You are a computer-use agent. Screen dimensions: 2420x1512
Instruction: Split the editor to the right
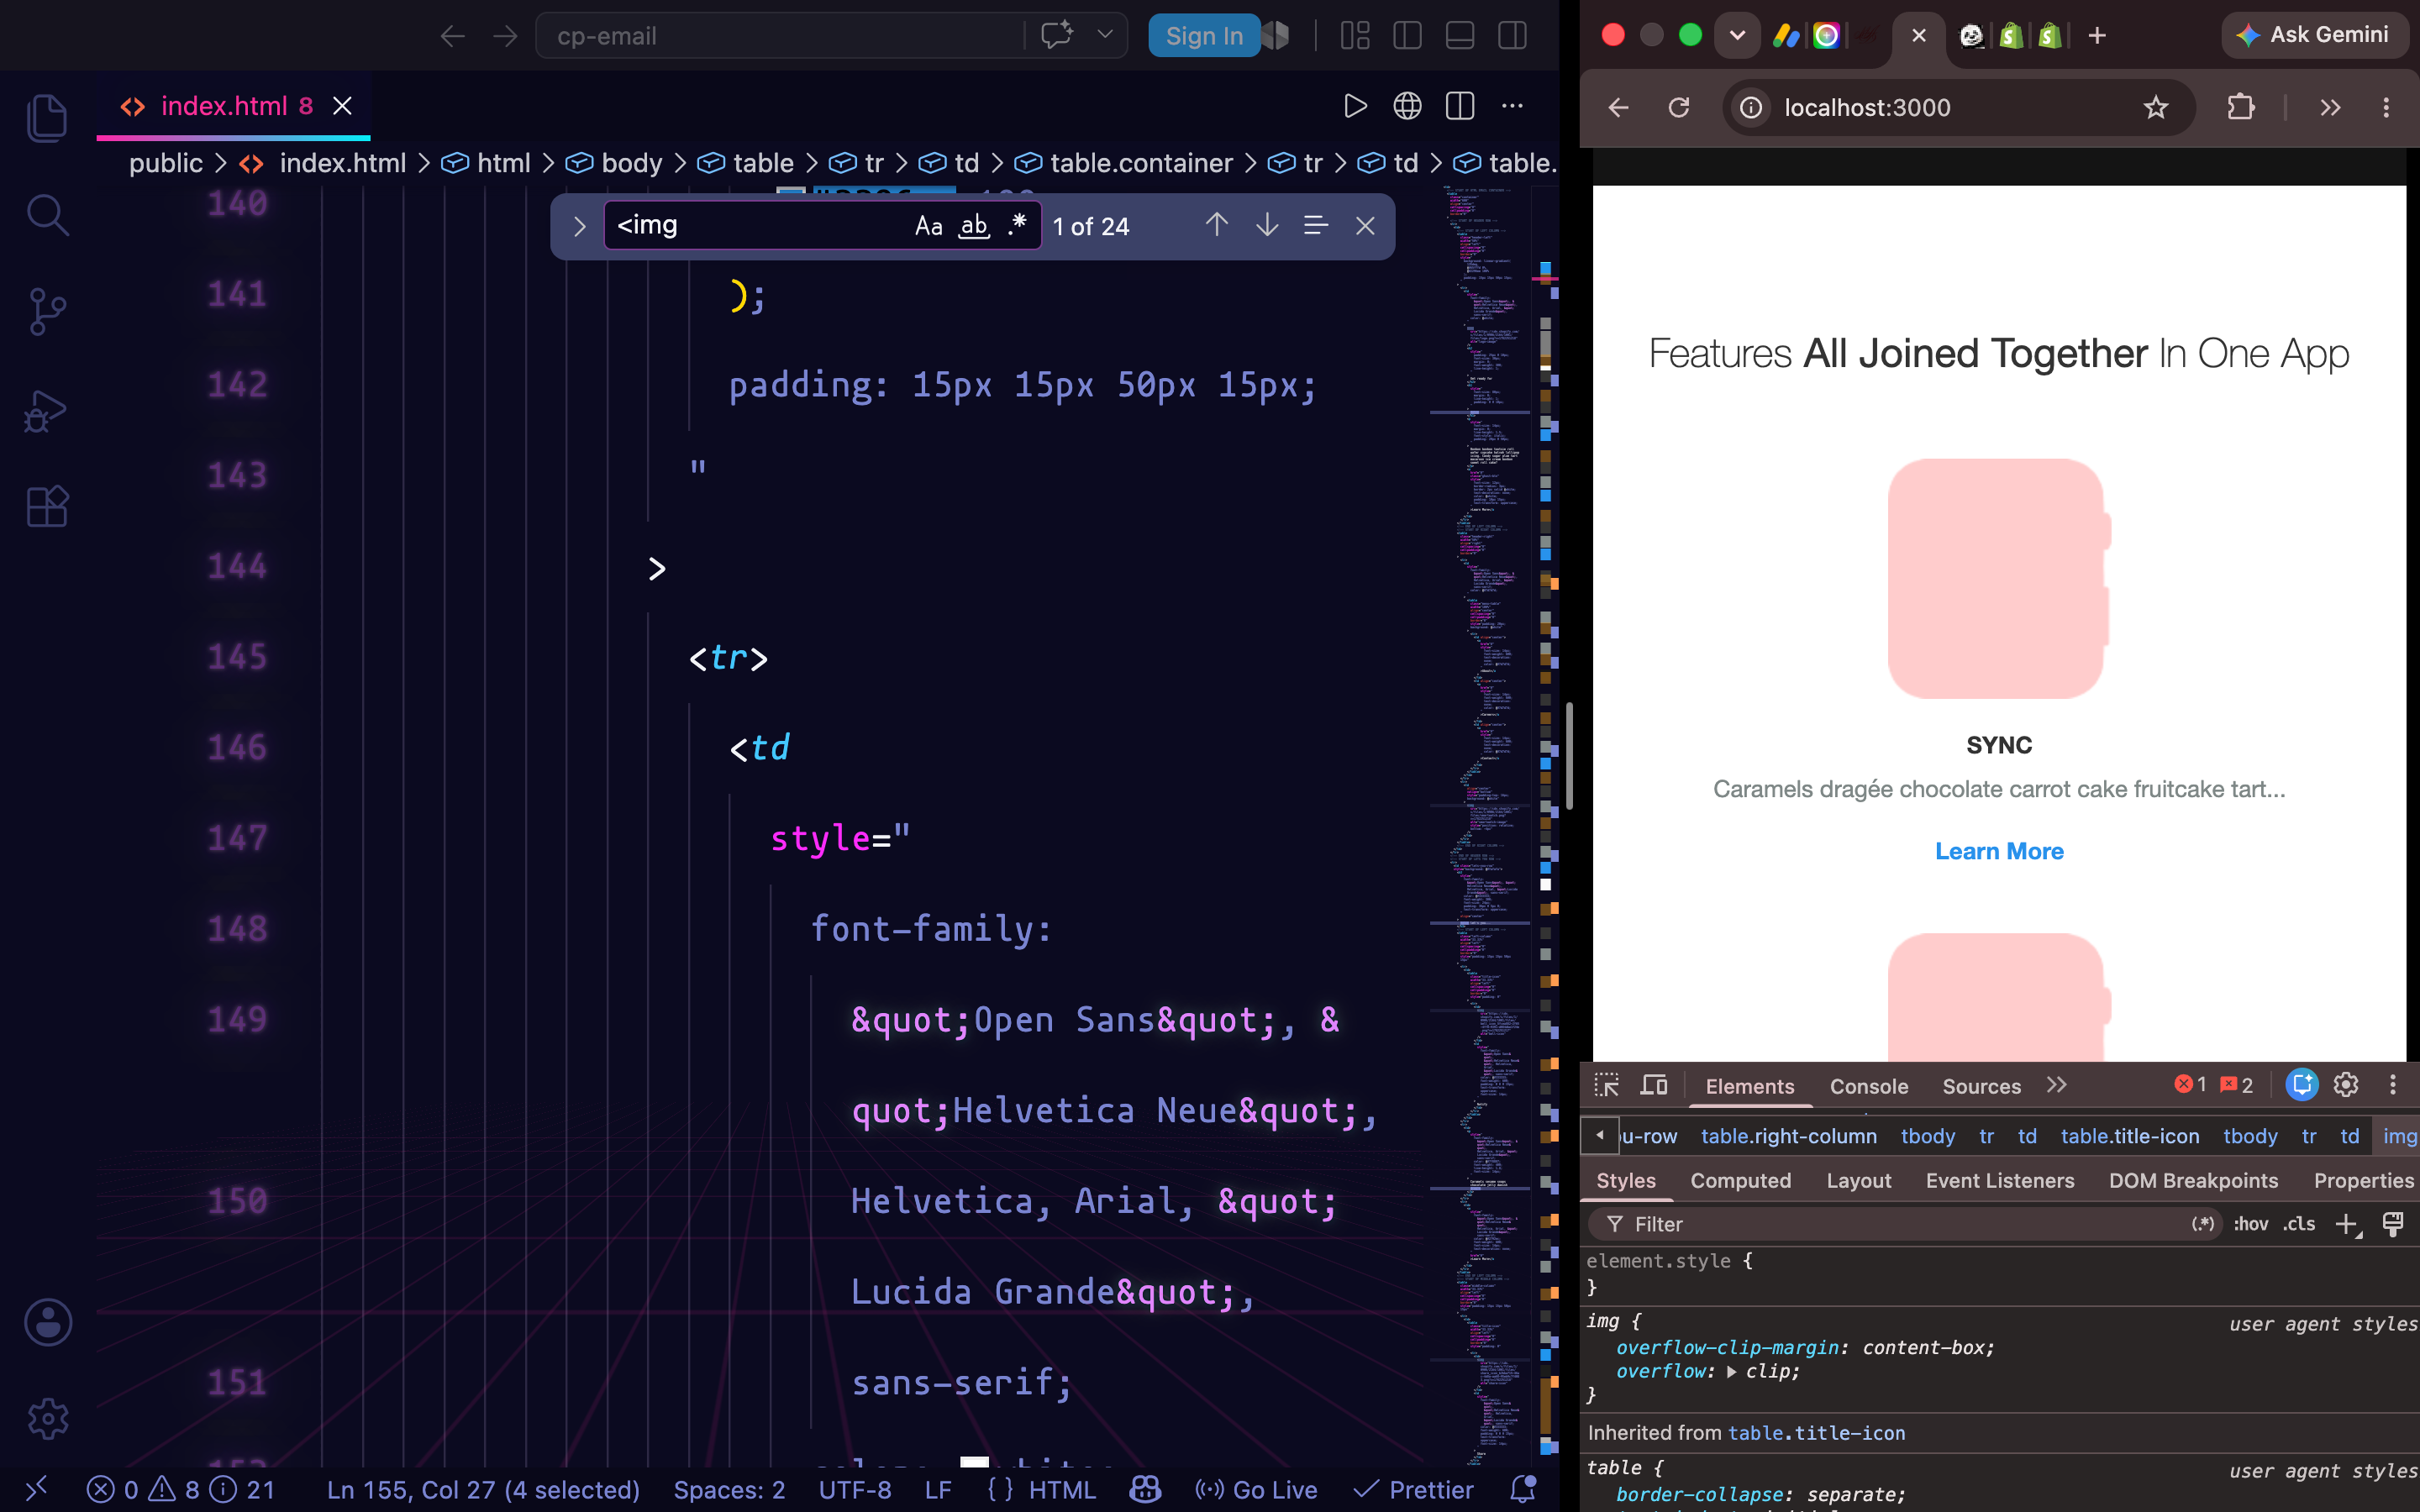point(1460,106)
